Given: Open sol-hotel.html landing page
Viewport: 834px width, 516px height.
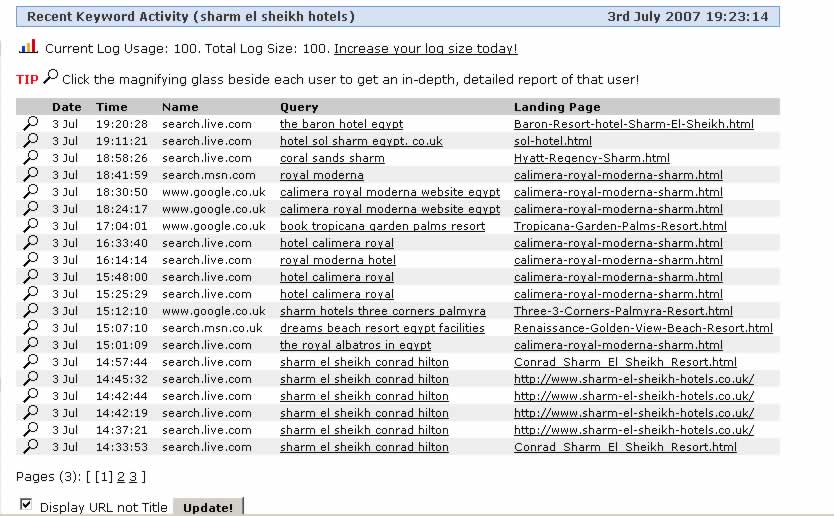Looking at the screenshot, I should pyautogui.click(x=553, y=141).
